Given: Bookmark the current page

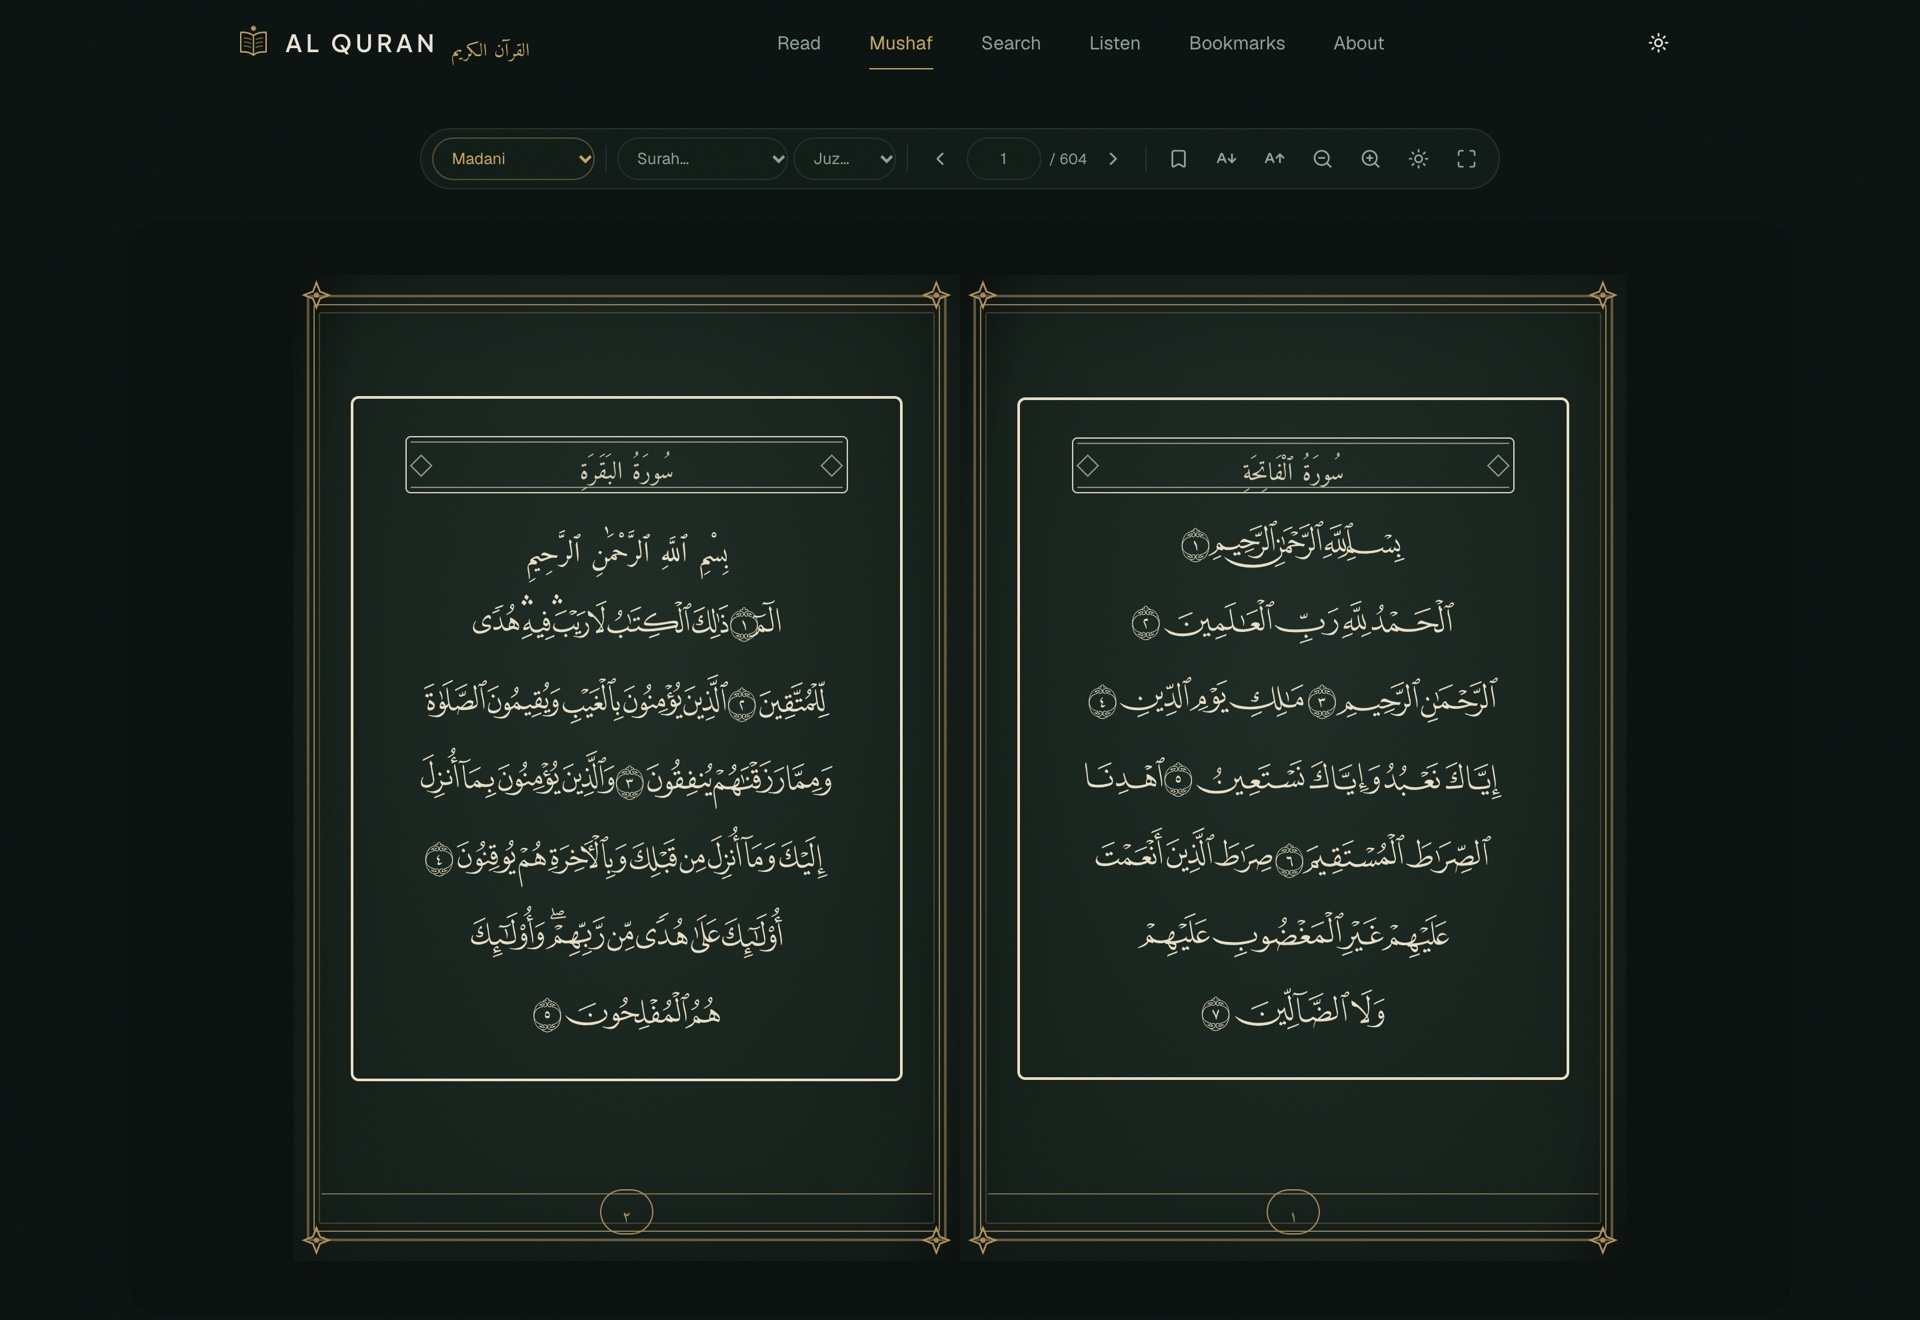Looking at the screenshot, I should pos(1178,159).
